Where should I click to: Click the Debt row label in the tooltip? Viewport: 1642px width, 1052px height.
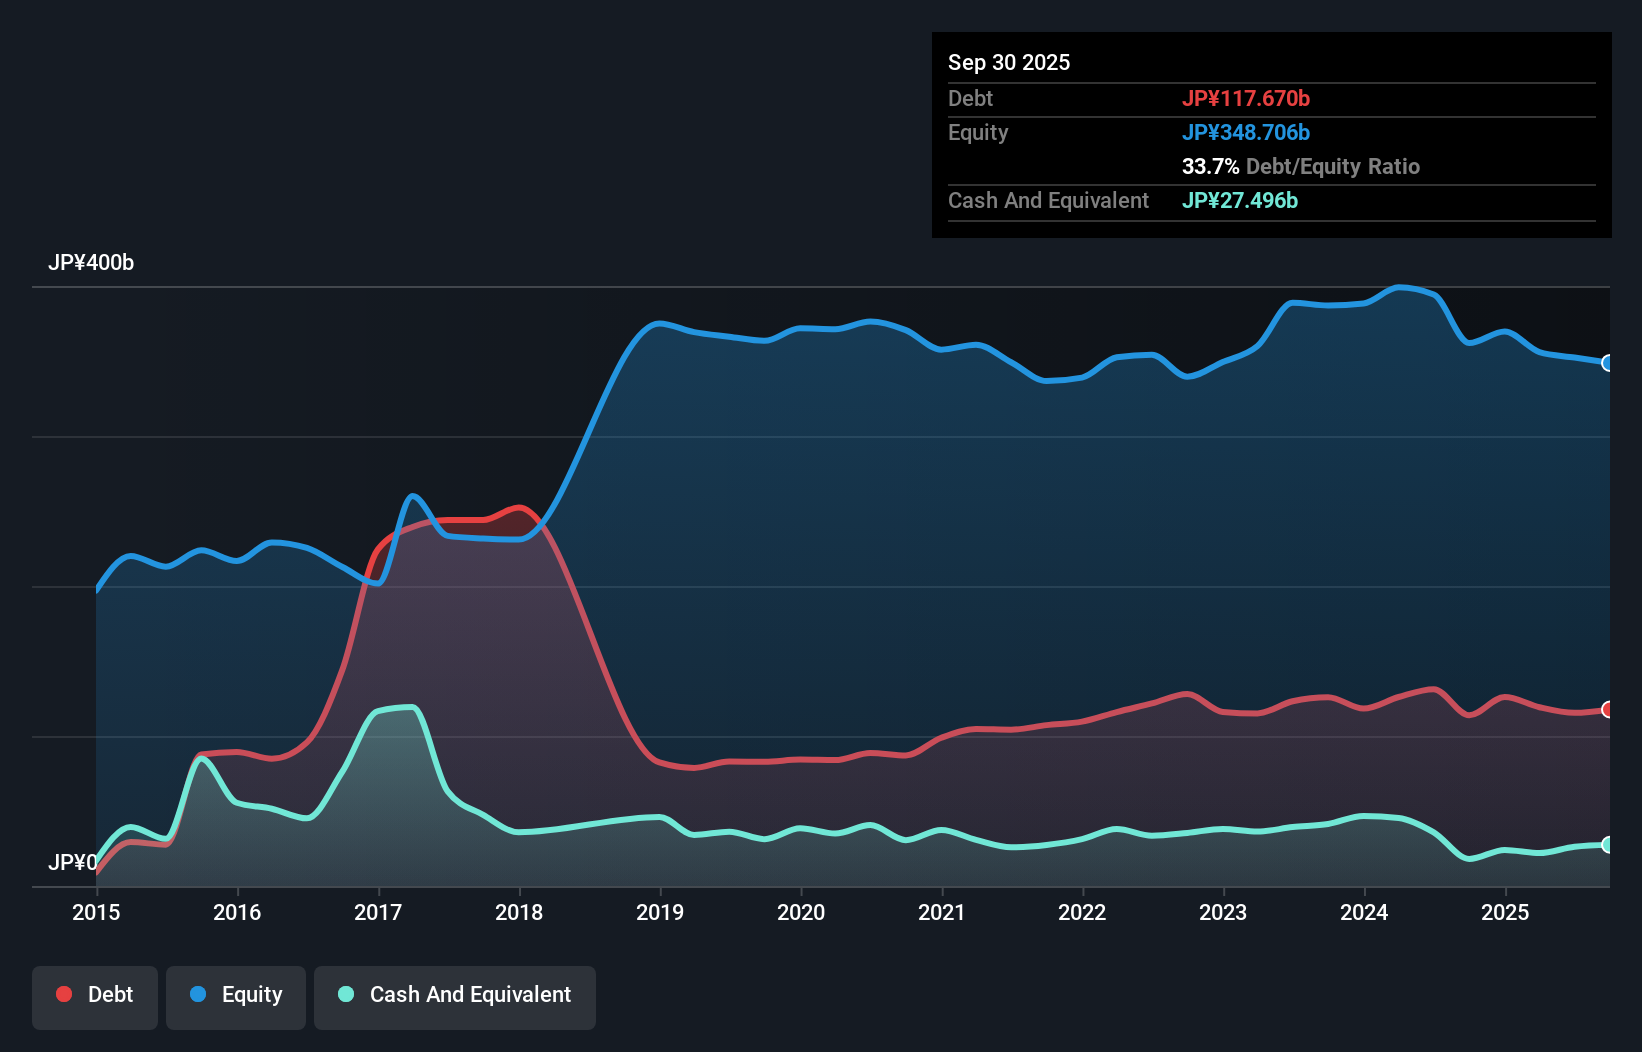click(970, 98)
